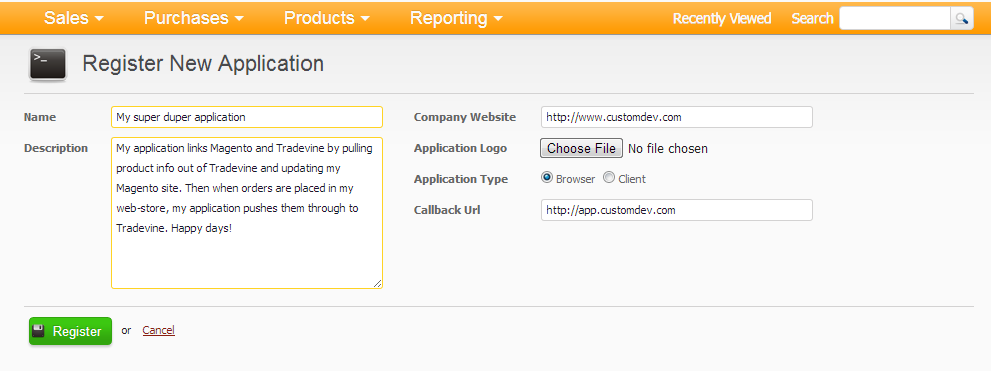This screenshot has width=991, height=371.
Task: Click inside the Description text area
Action: pos(247,213)
